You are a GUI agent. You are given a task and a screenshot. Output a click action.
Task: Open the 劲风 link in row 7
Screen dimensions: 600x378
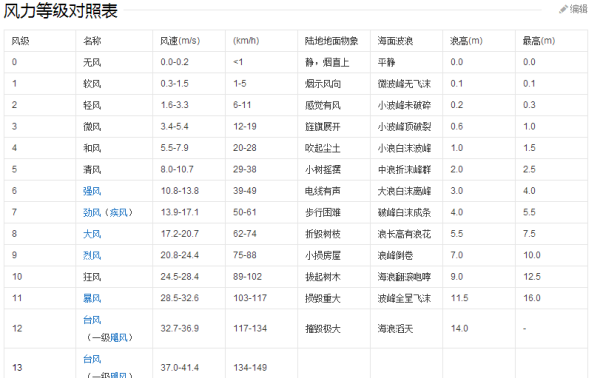[92, 212]
